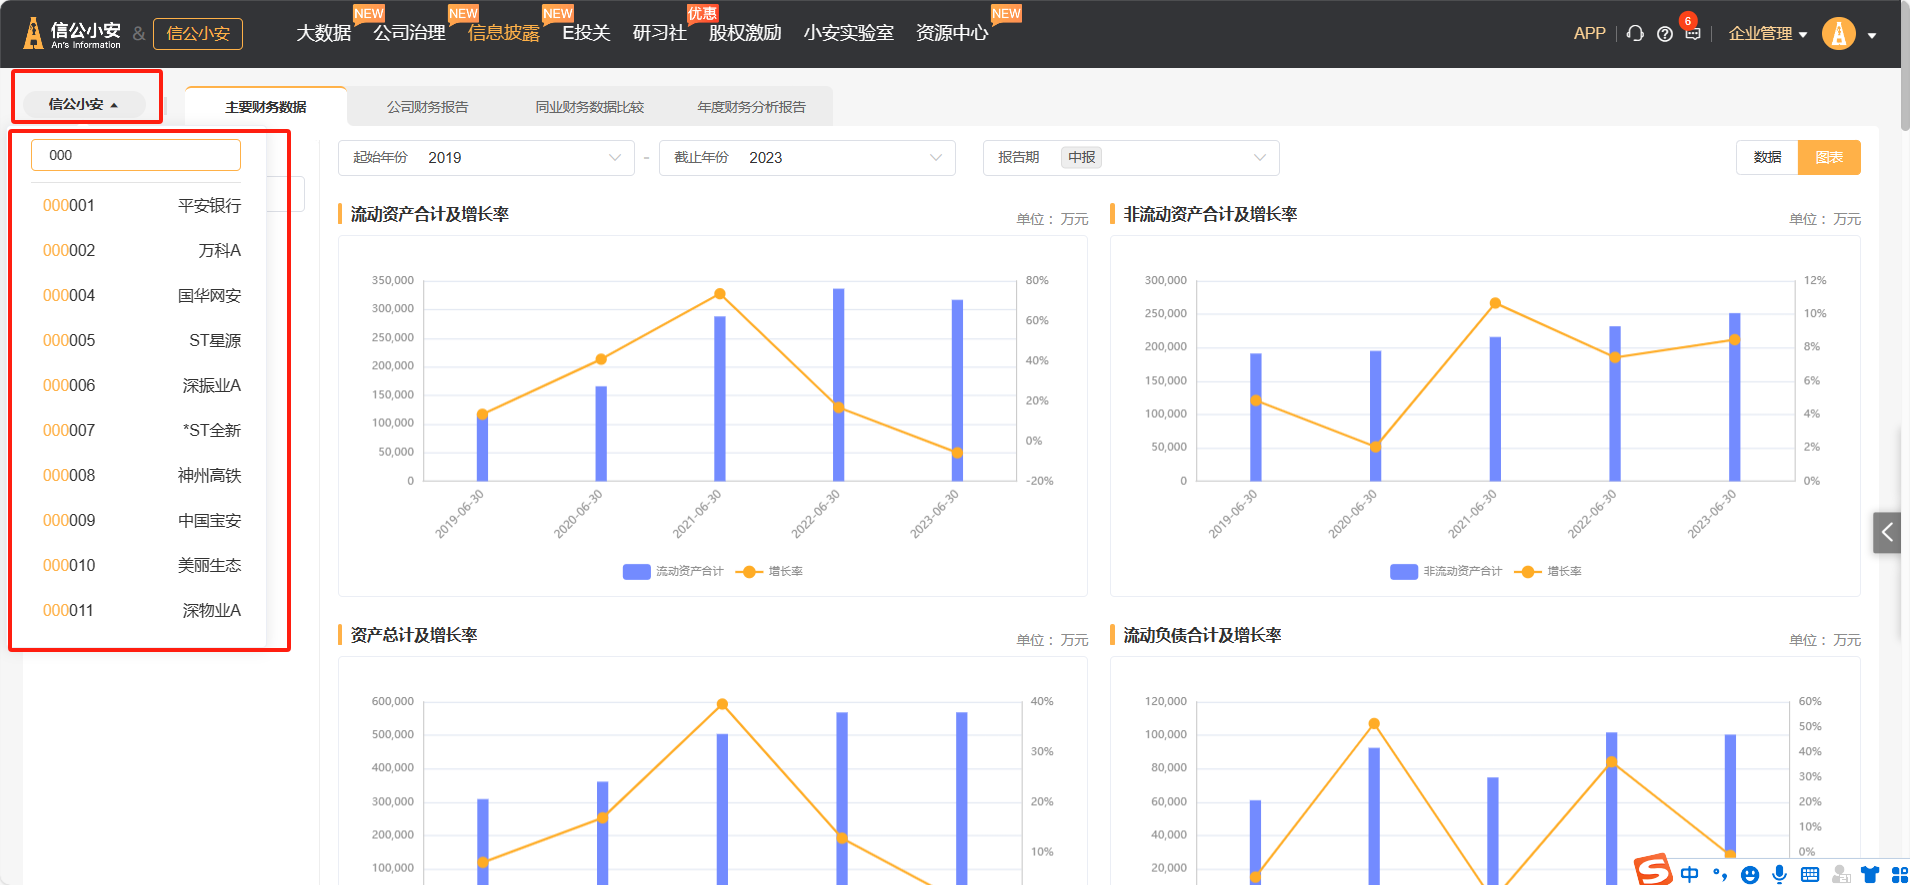The width and height of the screenshot is (1910, 885).
Task: Open 截止年份 2023 dropdown
Action: [x=807, y=157]
